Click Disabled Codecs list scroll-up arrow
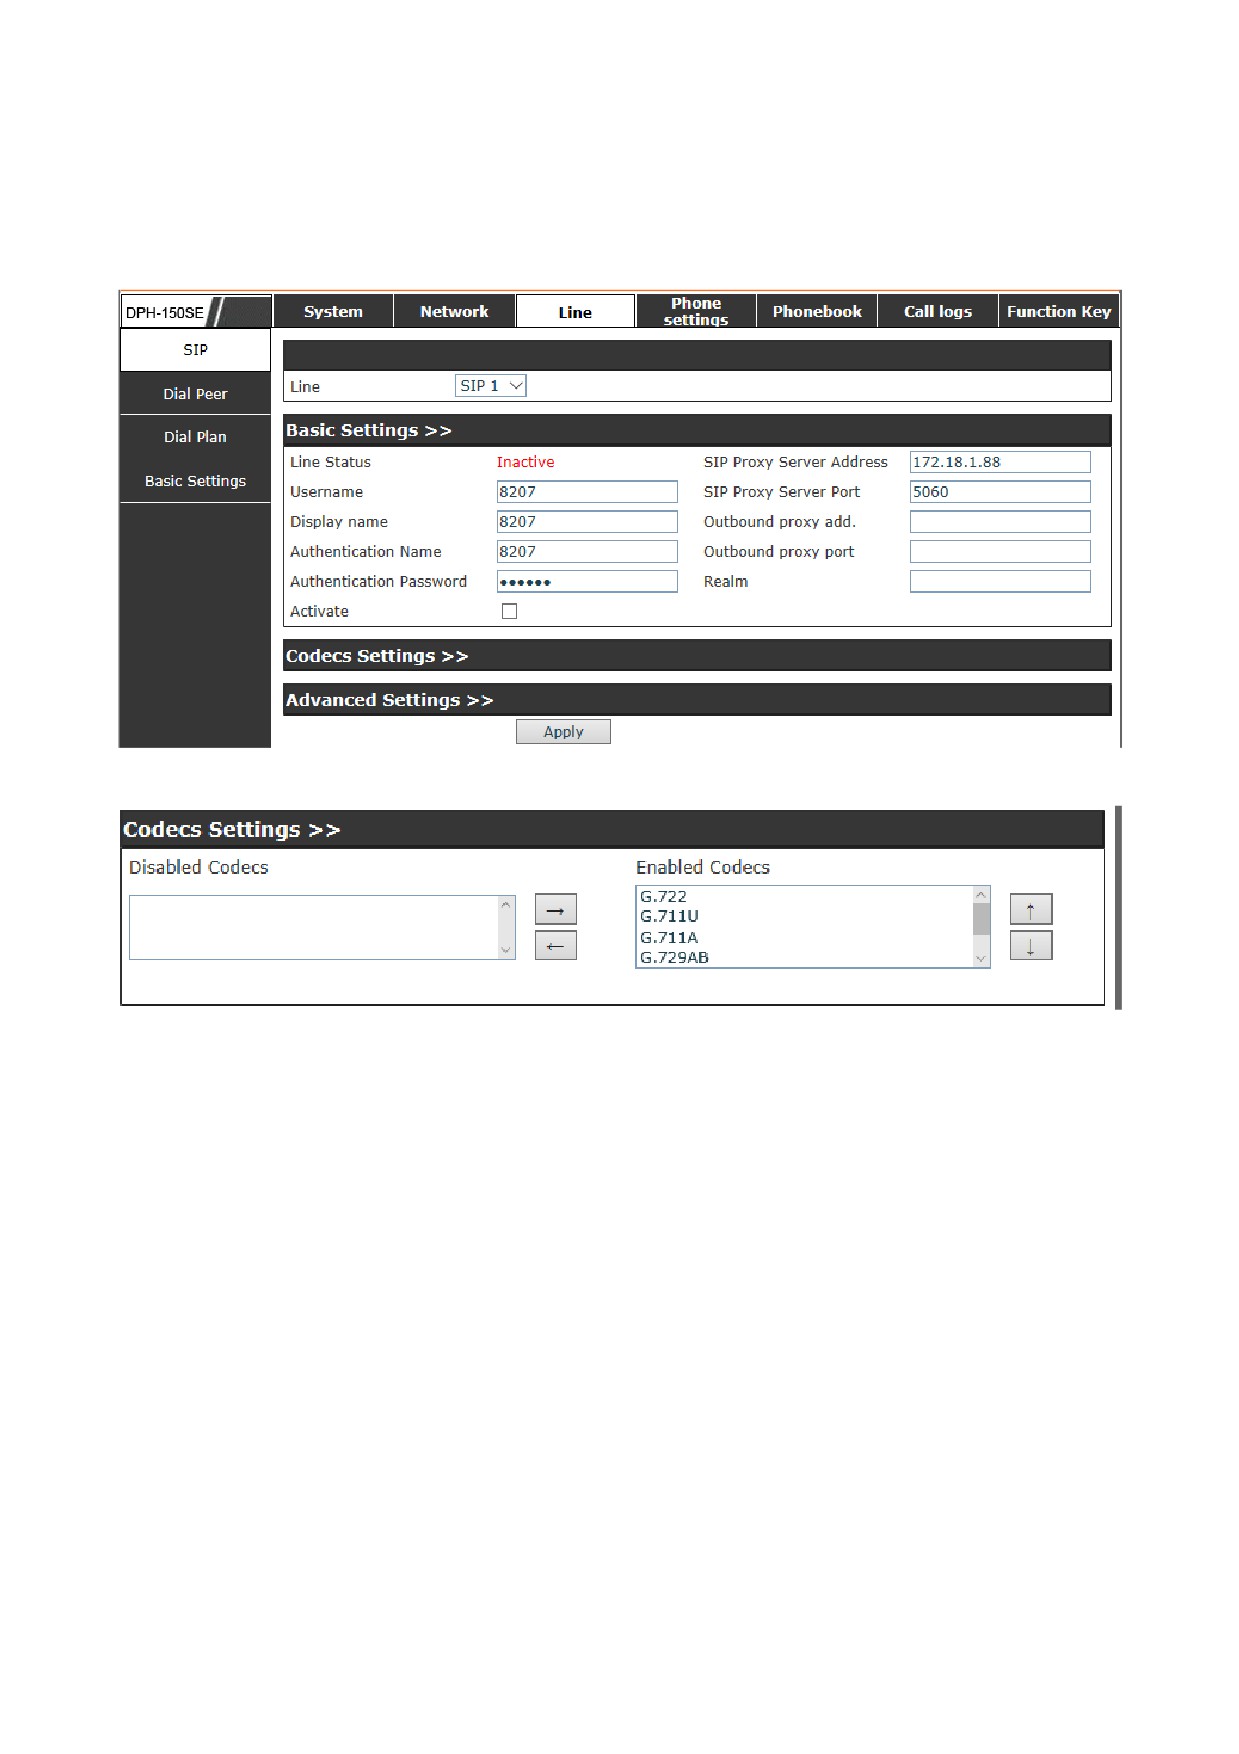This screenshot has height=1754, width=1239. (506, 905)
